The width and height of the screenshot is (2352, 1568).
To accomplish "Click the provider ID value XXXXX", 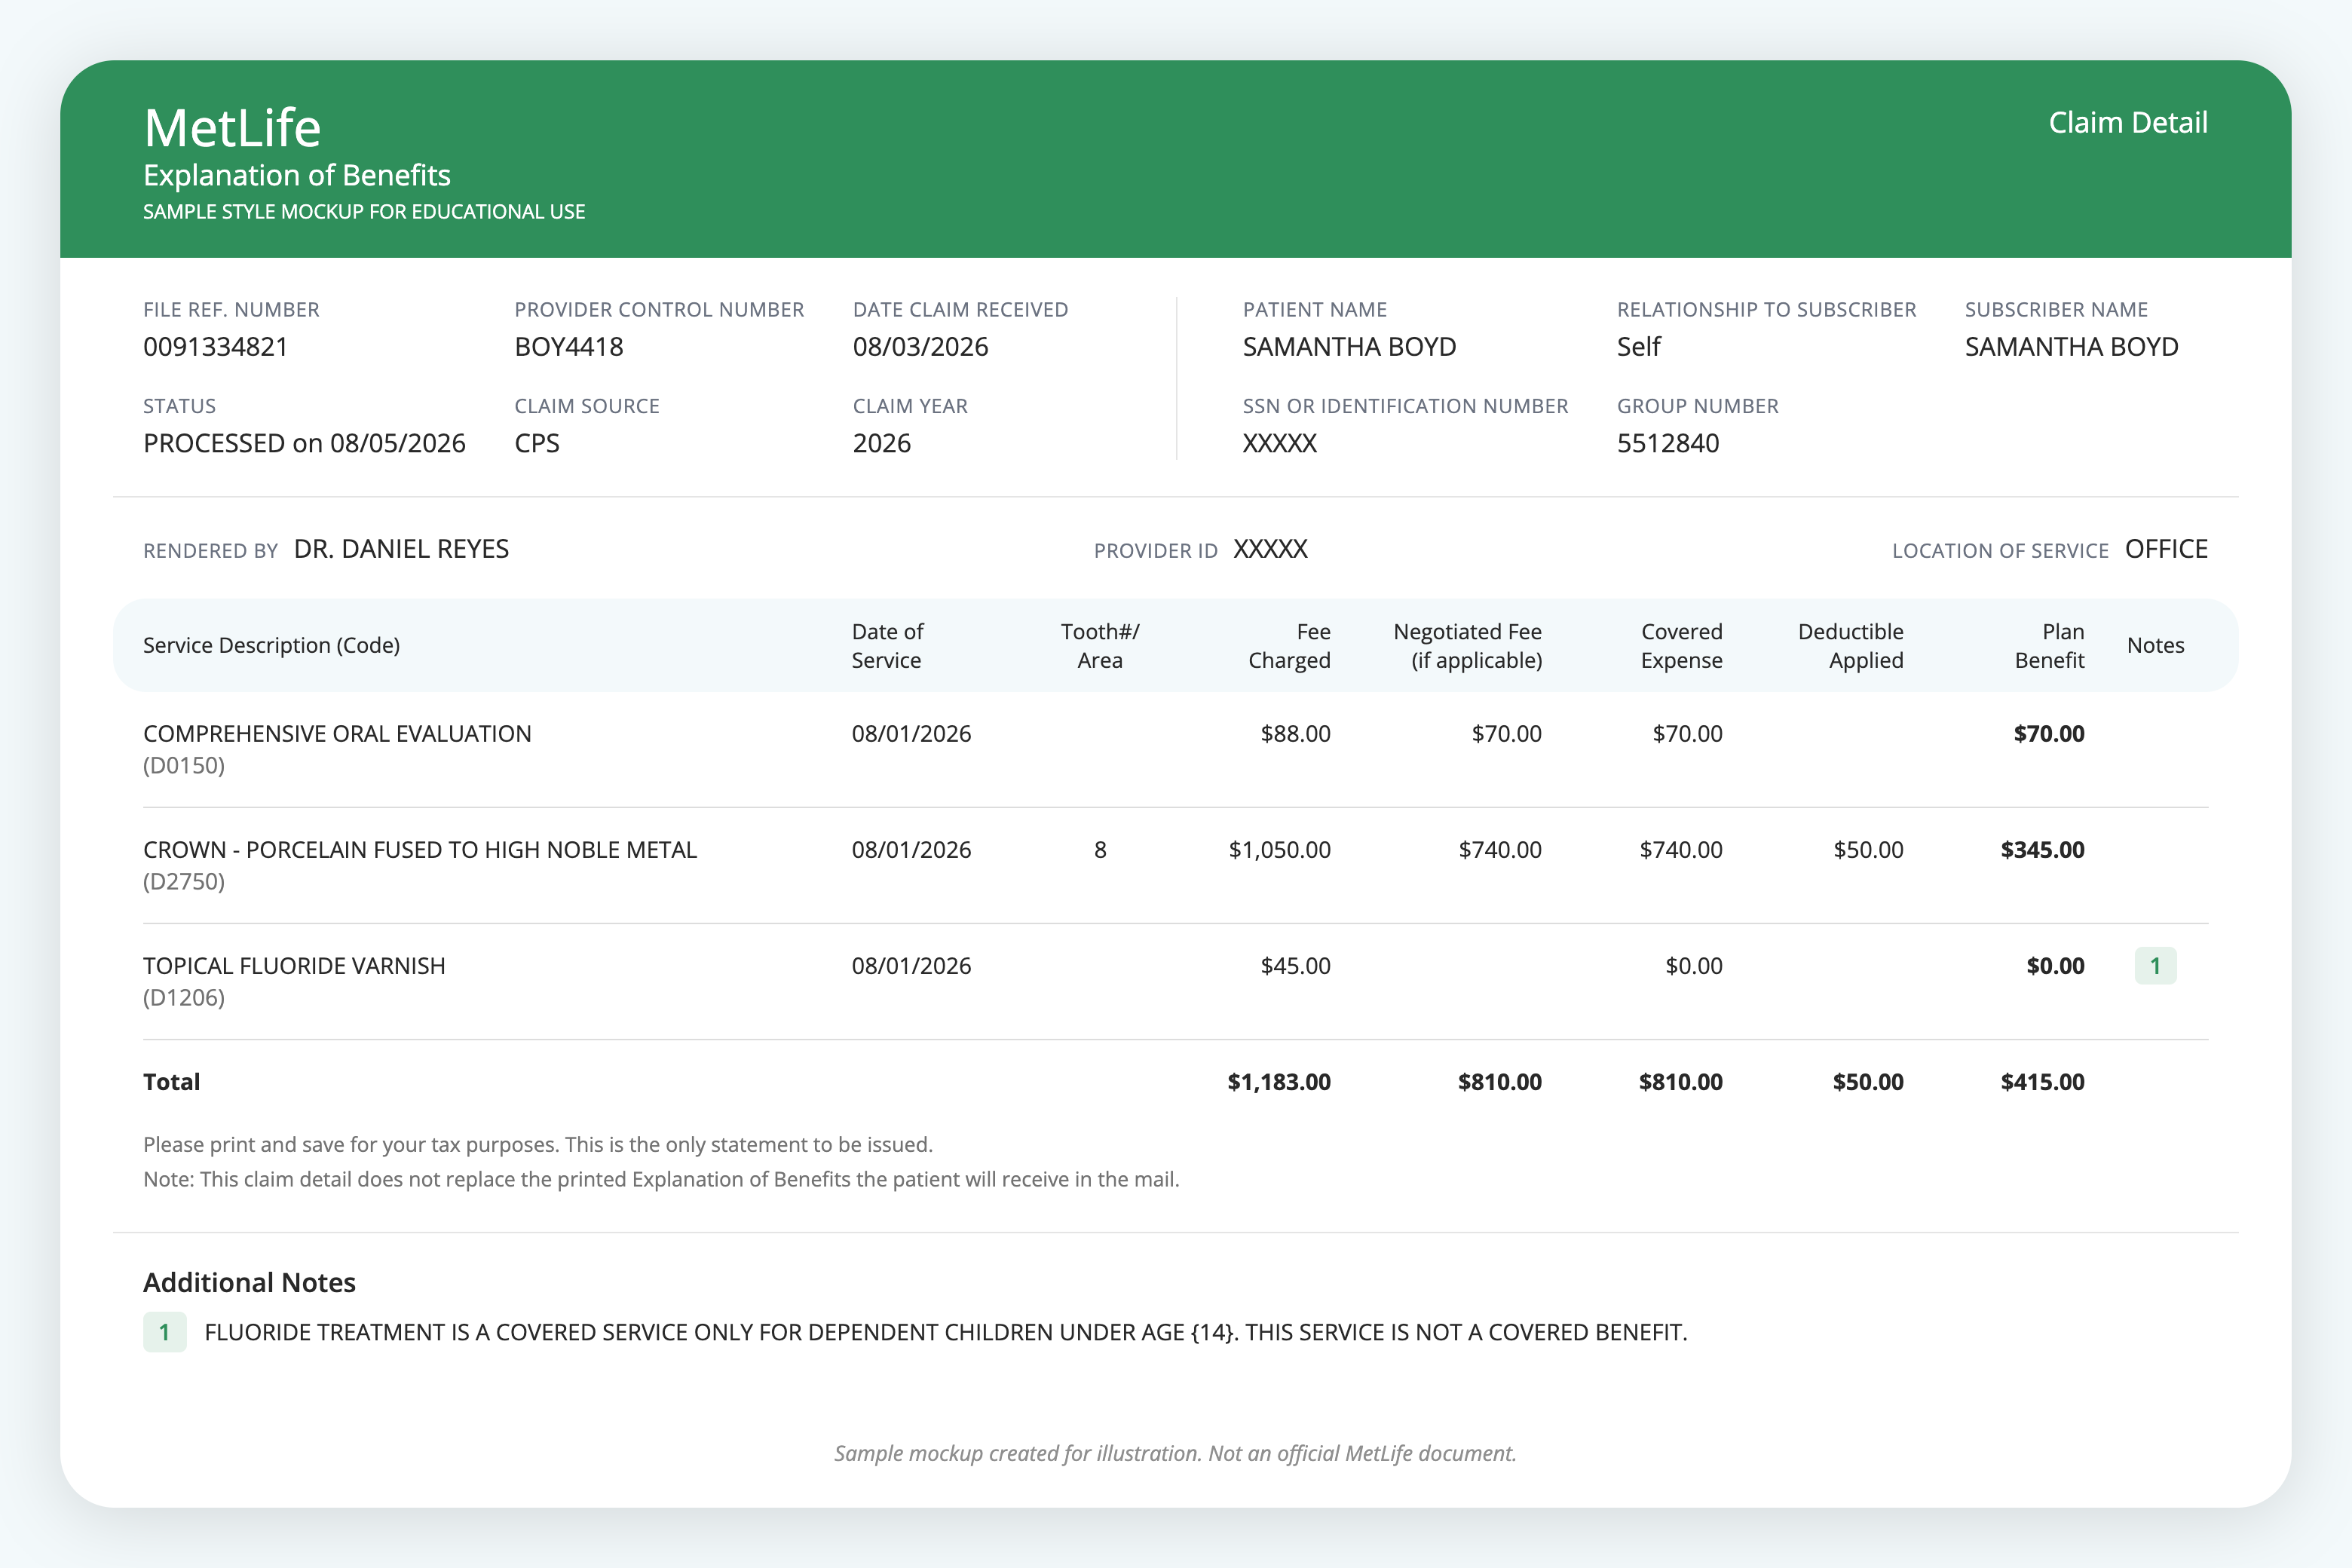I will (x=1270, y=549).
